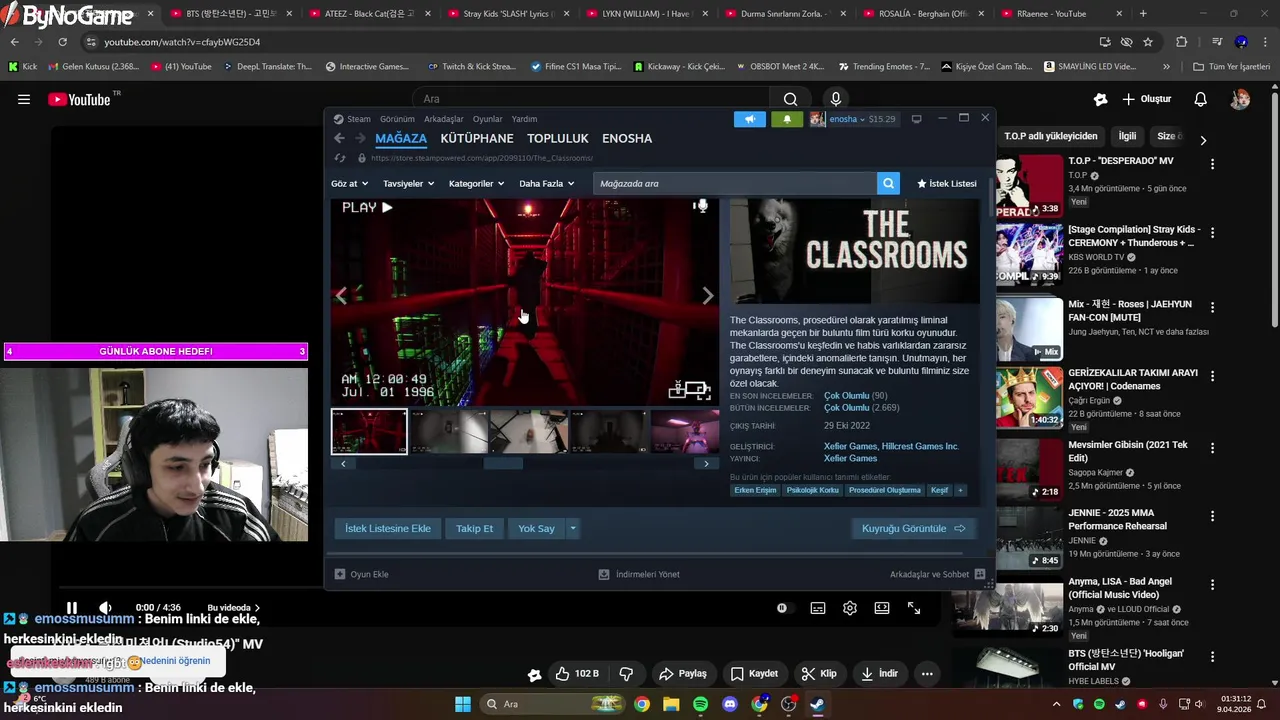Toggle YouTube autoplay switch
1280x720 pixels.
(x=782, y=608)
